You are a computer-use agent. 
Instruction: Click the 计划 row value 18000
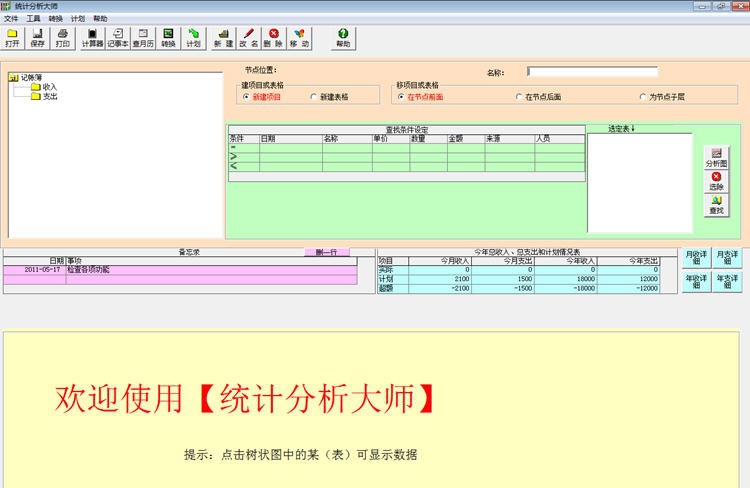(565, 279)
